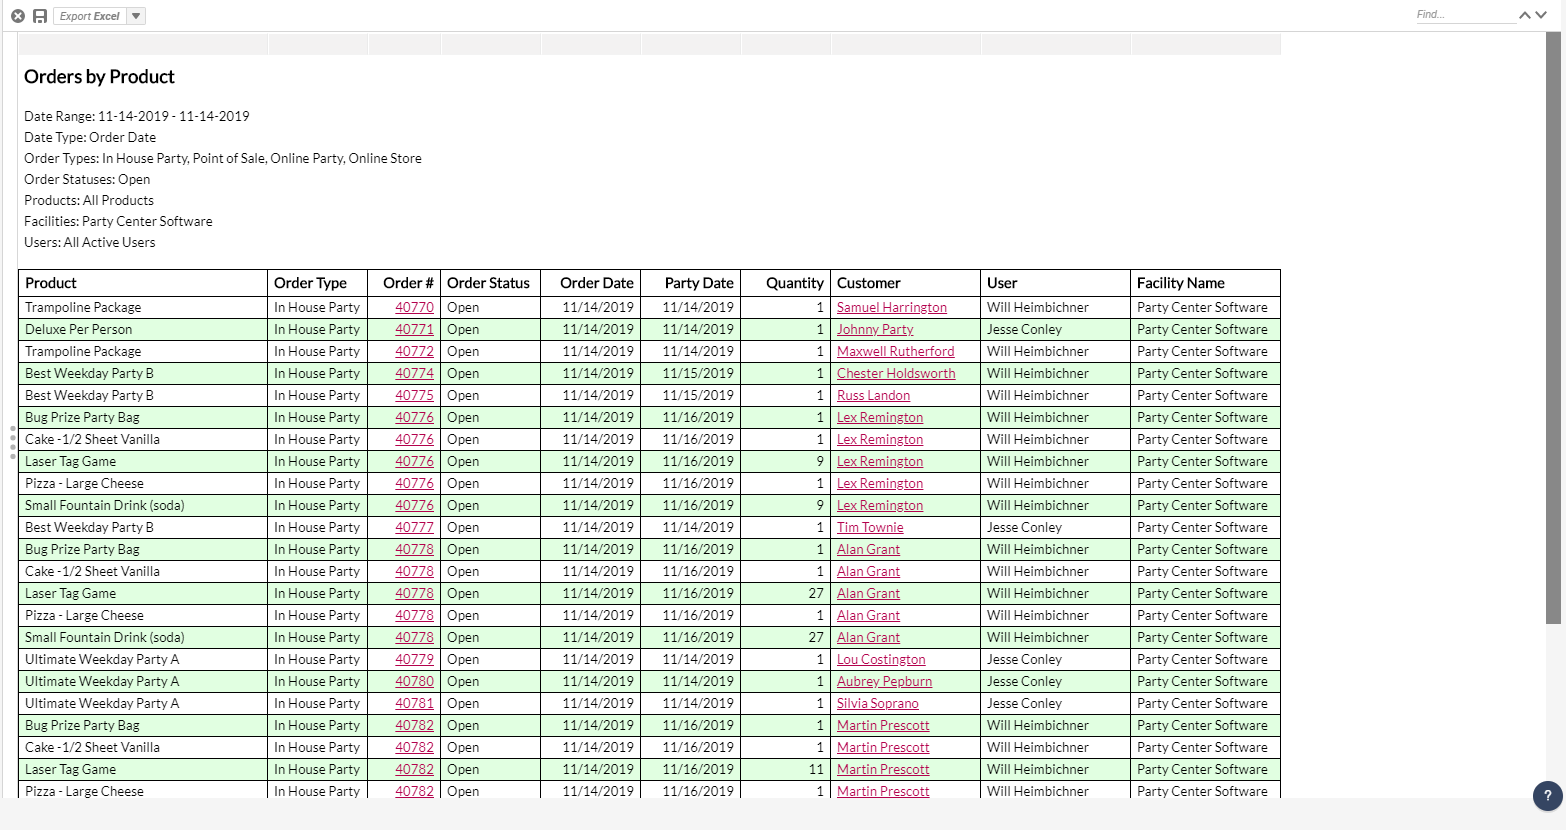Open customer Aubrey Pepburn link
1566x830 pixels.
click(884, 681)
